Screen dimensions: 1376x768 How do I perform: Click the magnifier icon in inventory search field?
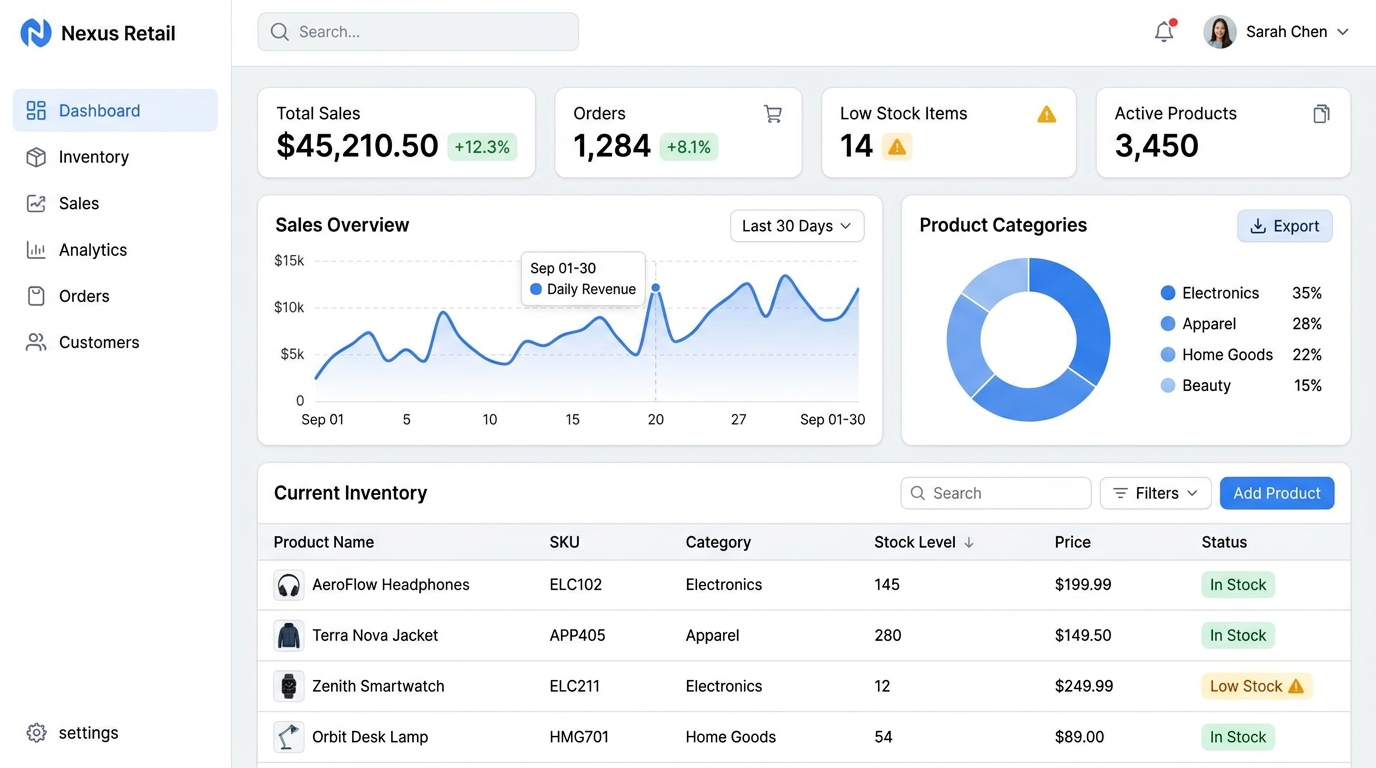tap(918, 493)
